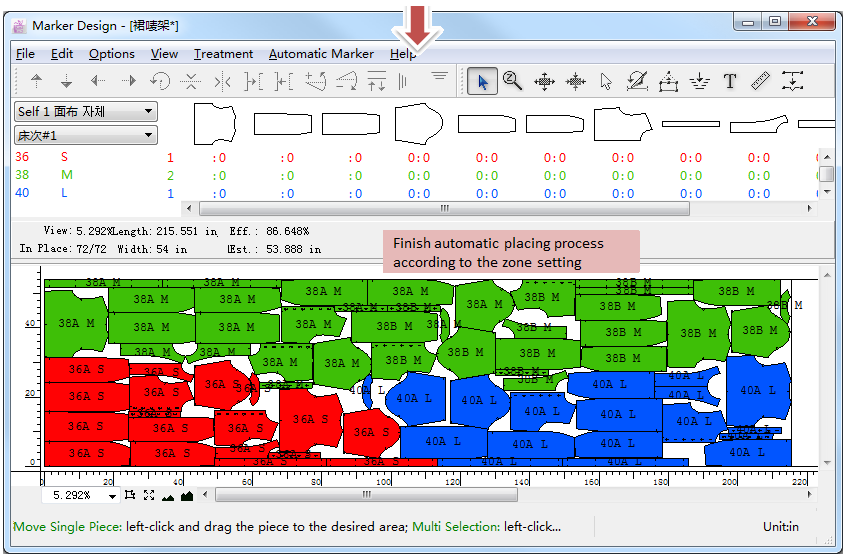The height and width of the screenshot is (557, 846).
Task: Click the four-way move arrows tool
Action: point(544,82)
